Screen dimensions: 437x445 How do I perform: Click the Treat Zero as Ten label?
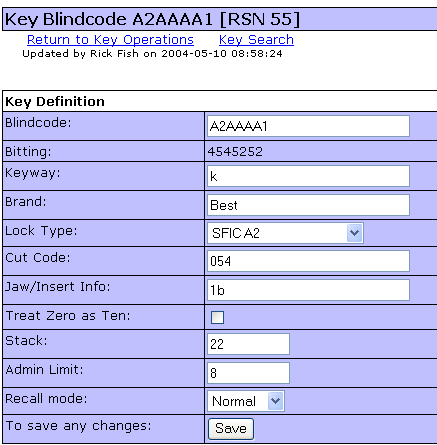(68, 315)
